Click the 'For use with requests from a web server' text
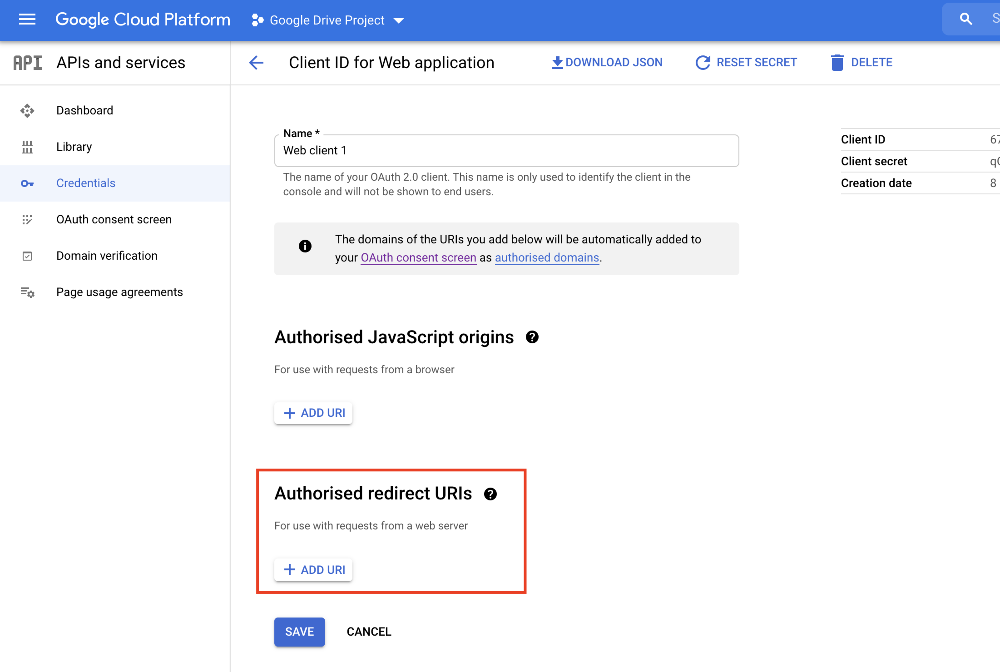The height and width of the screenshot is (672, 1000). coord(371,525)
